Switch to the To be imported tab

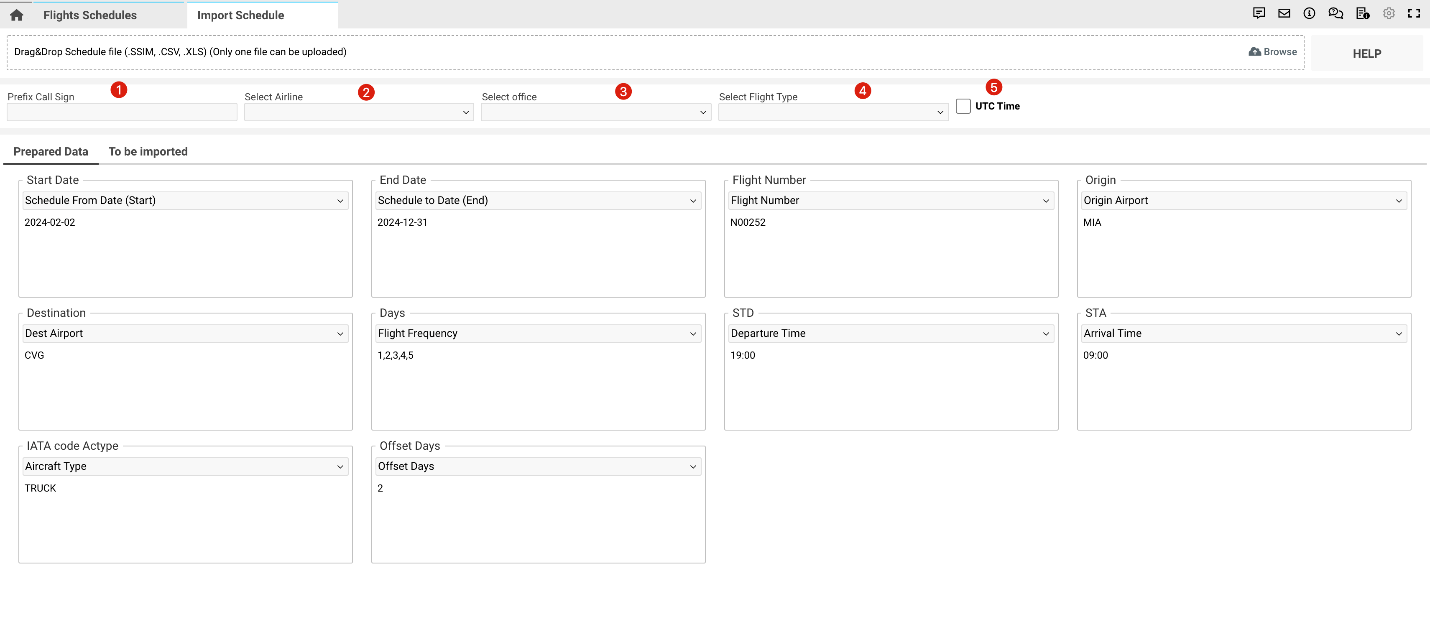tap(148, 152)
